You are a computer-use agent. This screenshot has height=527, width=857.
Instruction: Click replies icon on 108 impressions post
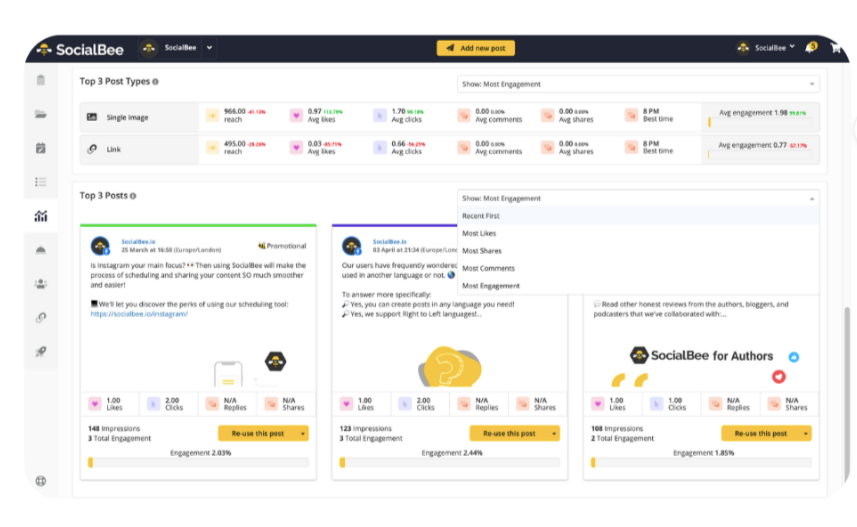(x=715, y=404)
